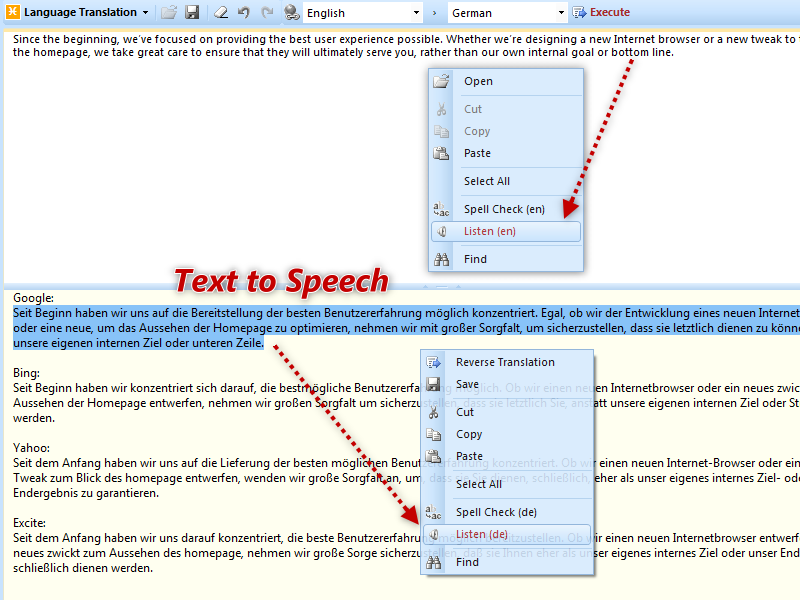Click the "Excite:" heading in results
The image size is (800, 600).
point(30,523)
